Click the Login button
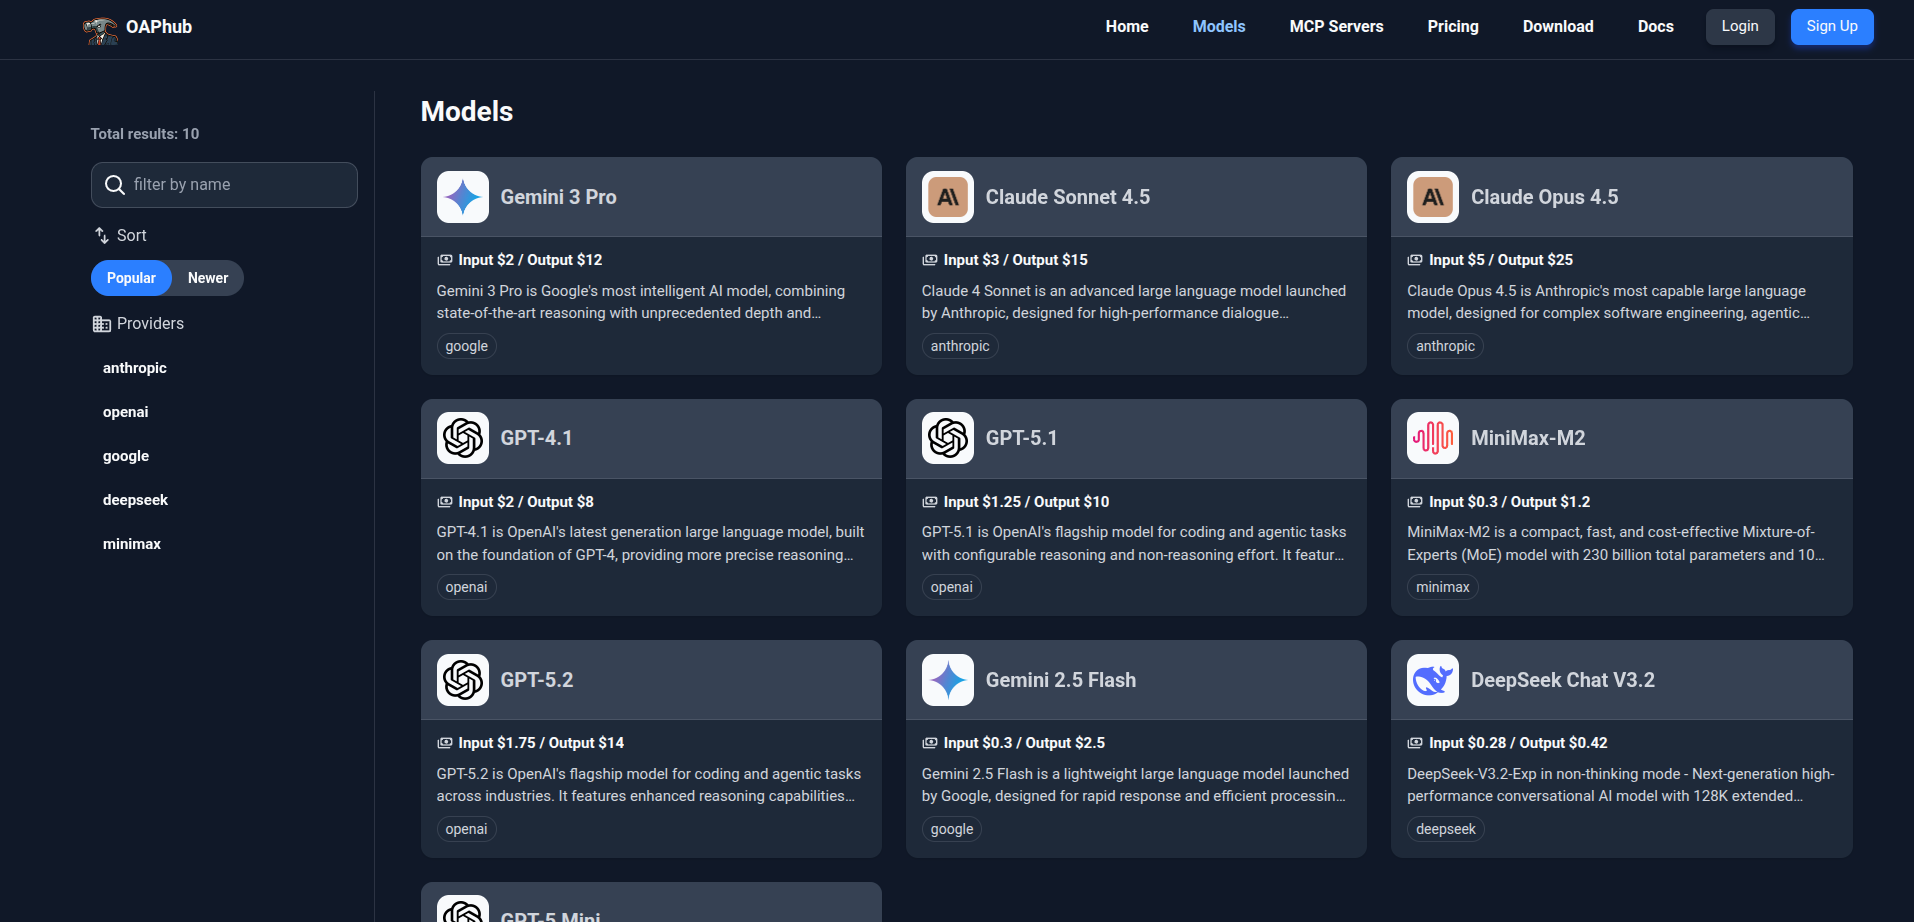Image resolution: width=1914 pixels, height=922 pixels. pos(1739,26)
